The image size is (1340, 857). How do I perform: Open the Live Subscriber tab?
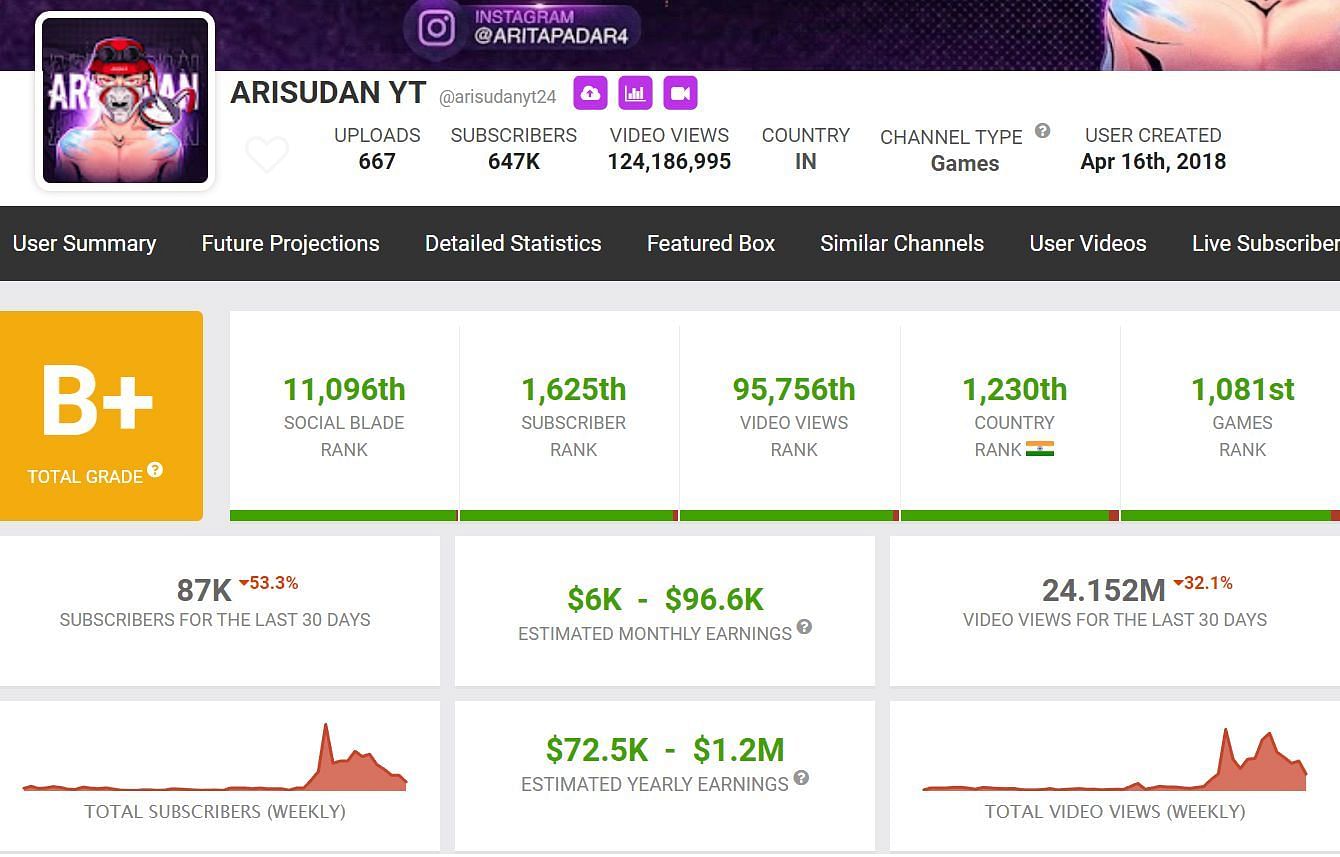tap(1265, 243)
